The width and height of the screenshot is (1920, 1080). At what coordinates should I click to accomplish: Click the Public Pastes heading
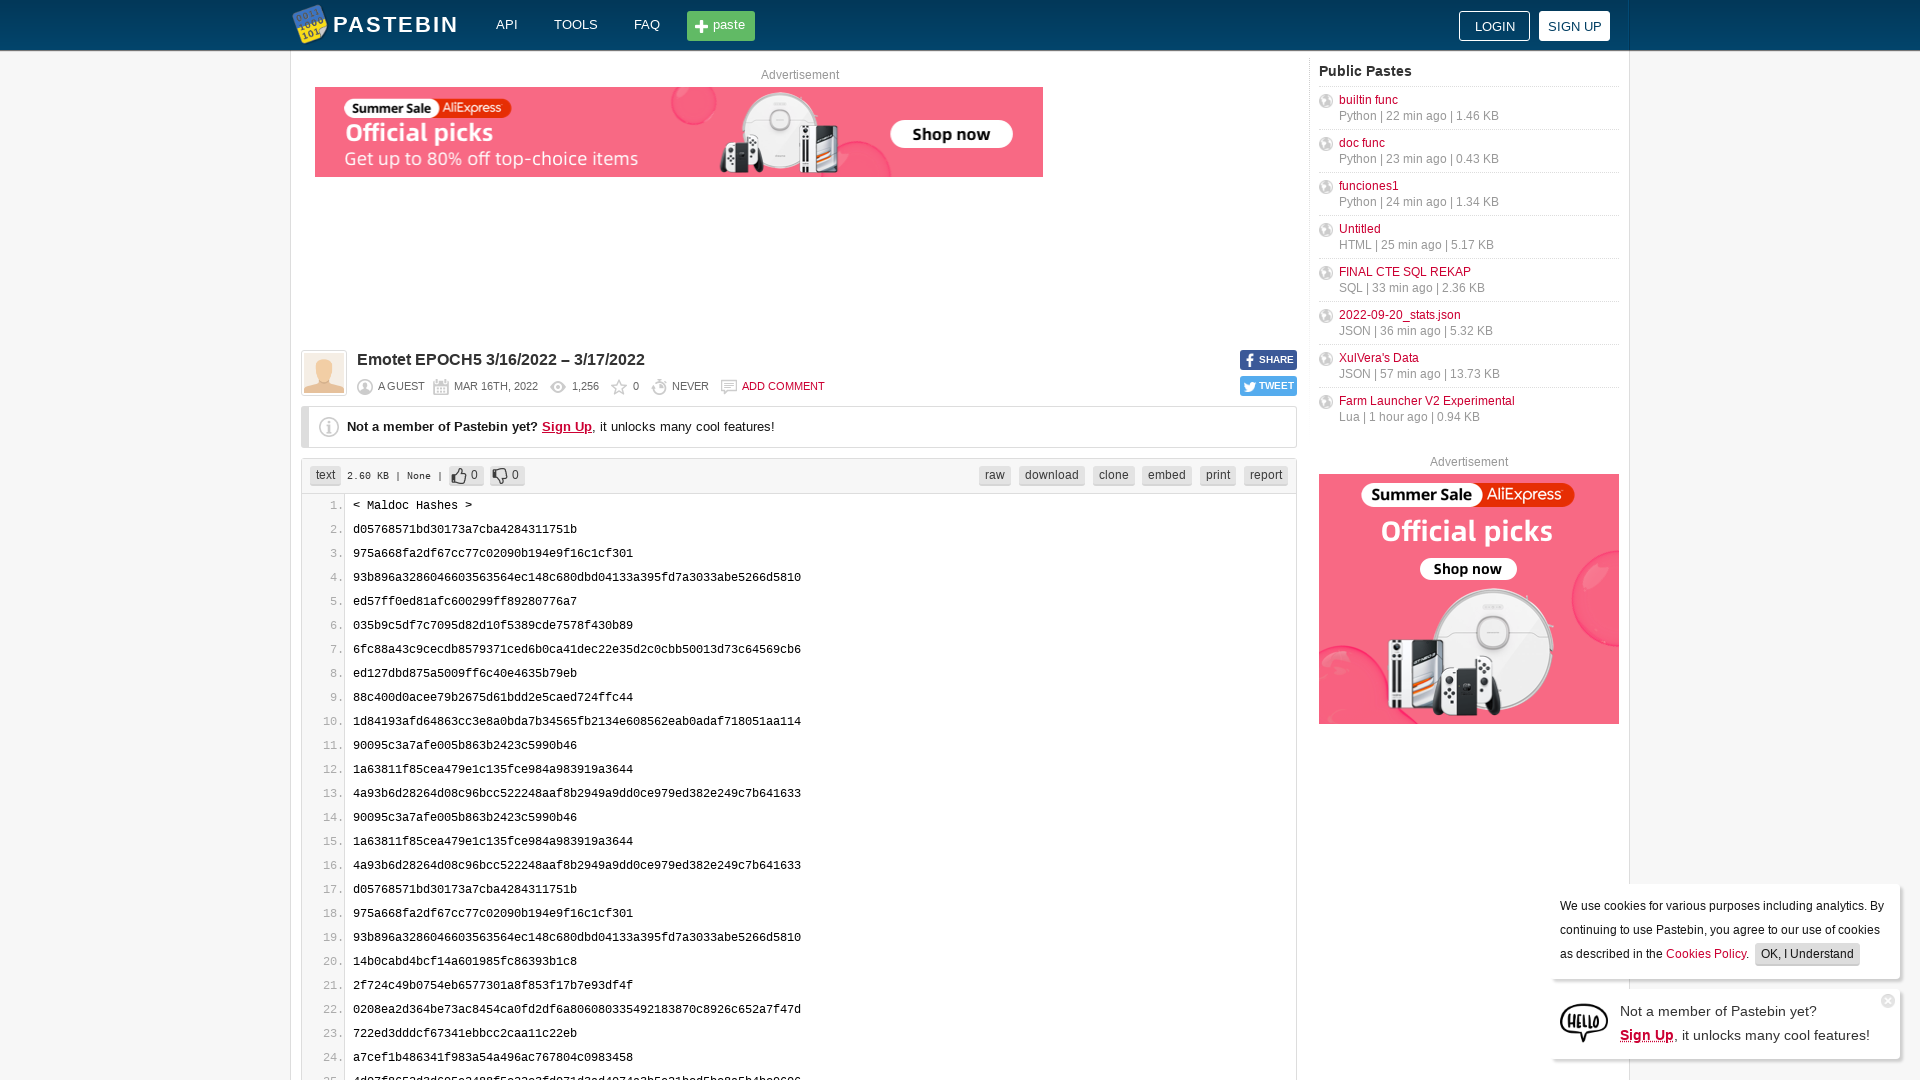coord(1365,71)
